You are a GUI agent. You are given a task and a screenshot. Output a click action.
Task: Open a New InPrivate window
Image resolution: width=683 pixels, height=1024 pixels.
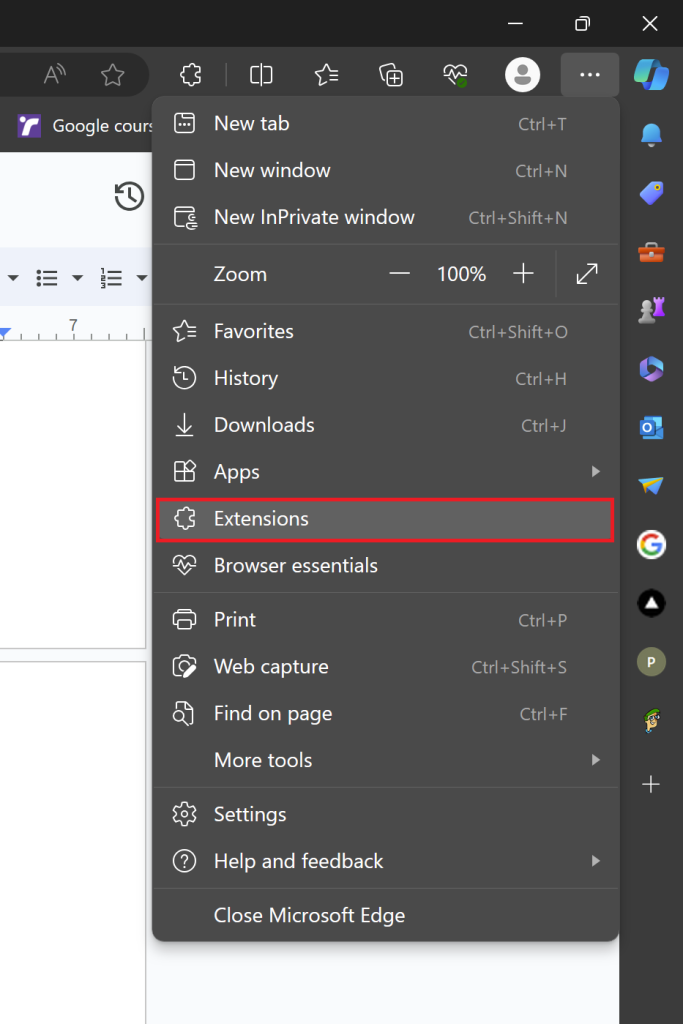(314, 217)
